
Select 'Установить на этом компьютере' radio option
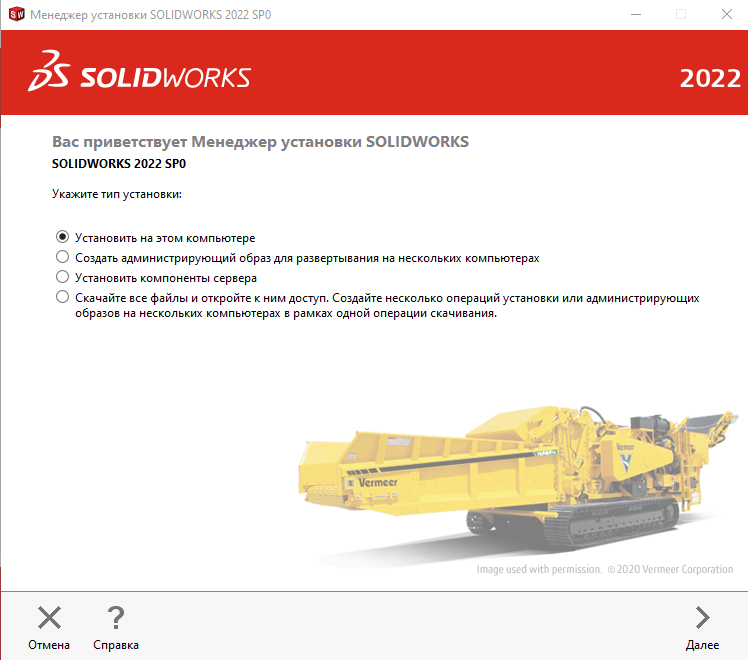(x=62, y=237)
